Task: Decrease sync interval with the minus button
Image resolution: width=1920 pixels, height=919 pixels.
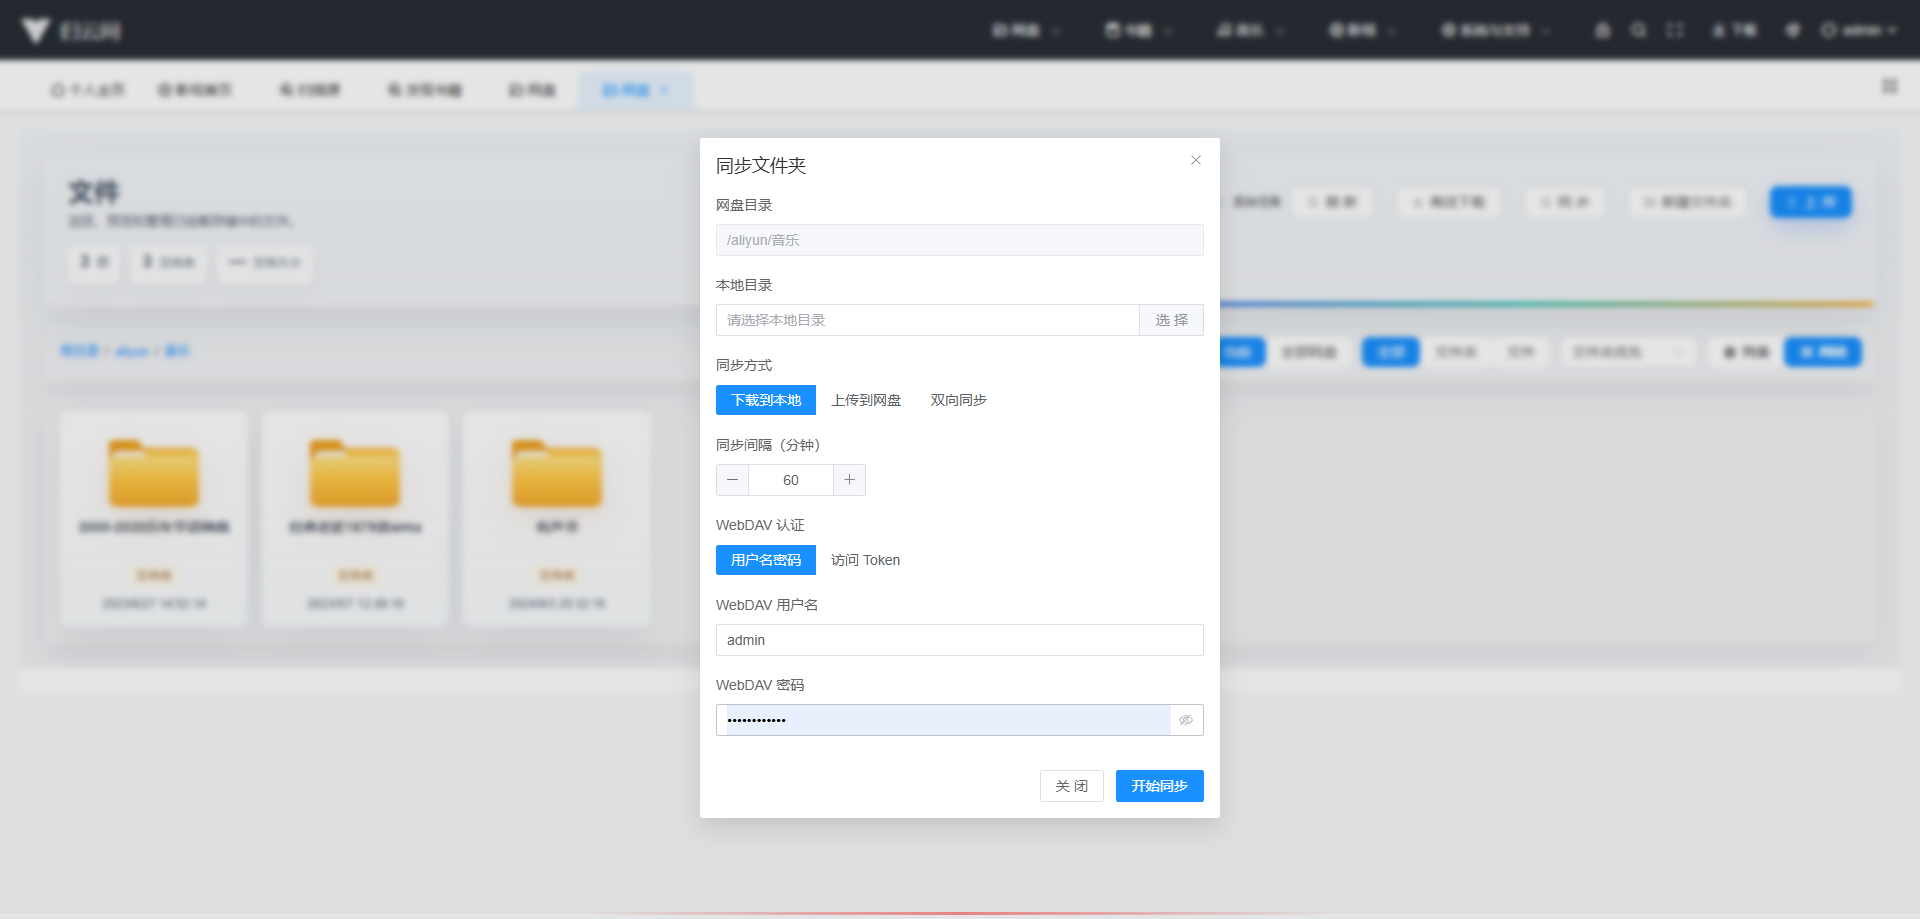Action: tap(732, 480)
